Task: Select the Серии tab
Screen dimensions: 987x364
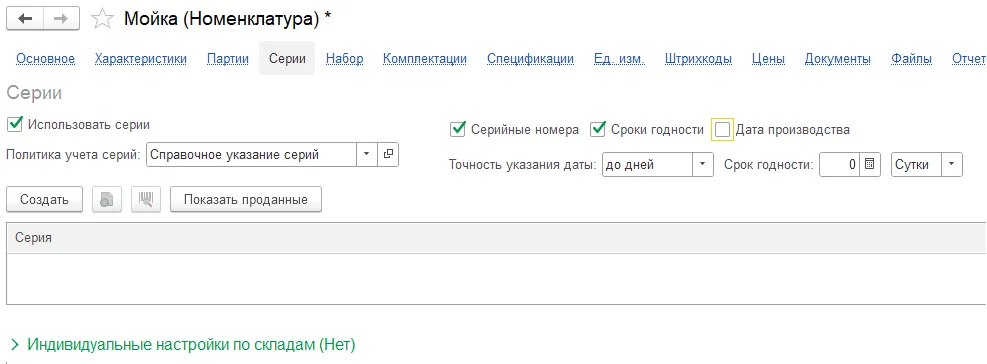Action: coord(287,59)
